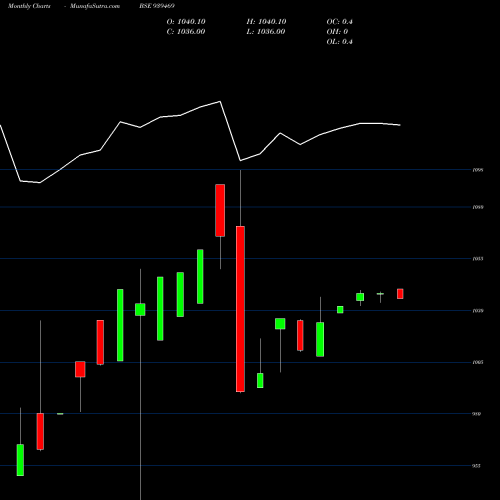Image resolution: width=500 pixels, height=500 pixels.
Task: Click the topmost price label on right axis
Action: 478,170
